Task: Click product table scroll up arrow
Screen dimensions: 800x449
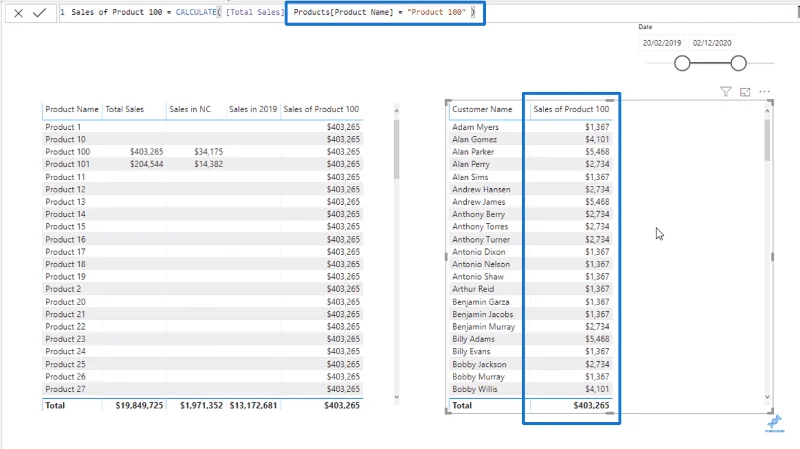Action: pyautogui.click(x=396, y=111)
